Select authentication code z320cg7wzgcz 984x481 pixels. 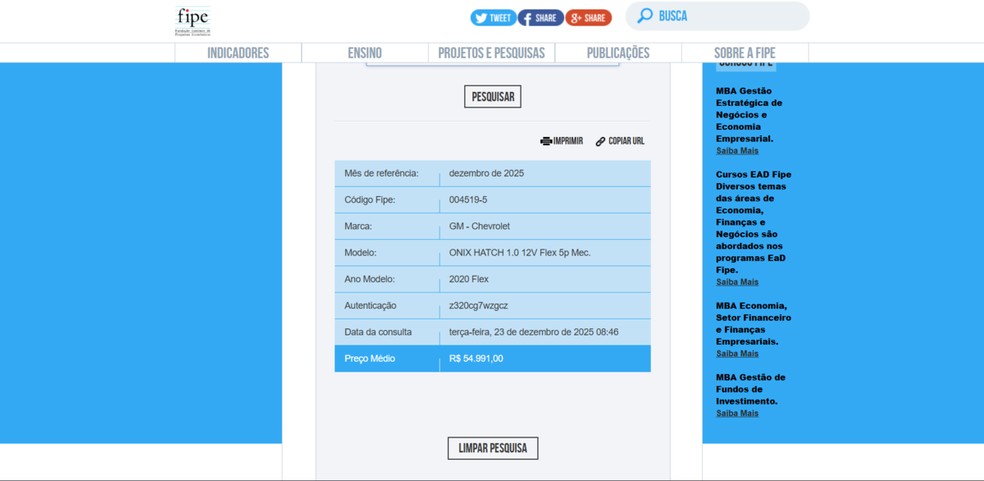[478, 305]
